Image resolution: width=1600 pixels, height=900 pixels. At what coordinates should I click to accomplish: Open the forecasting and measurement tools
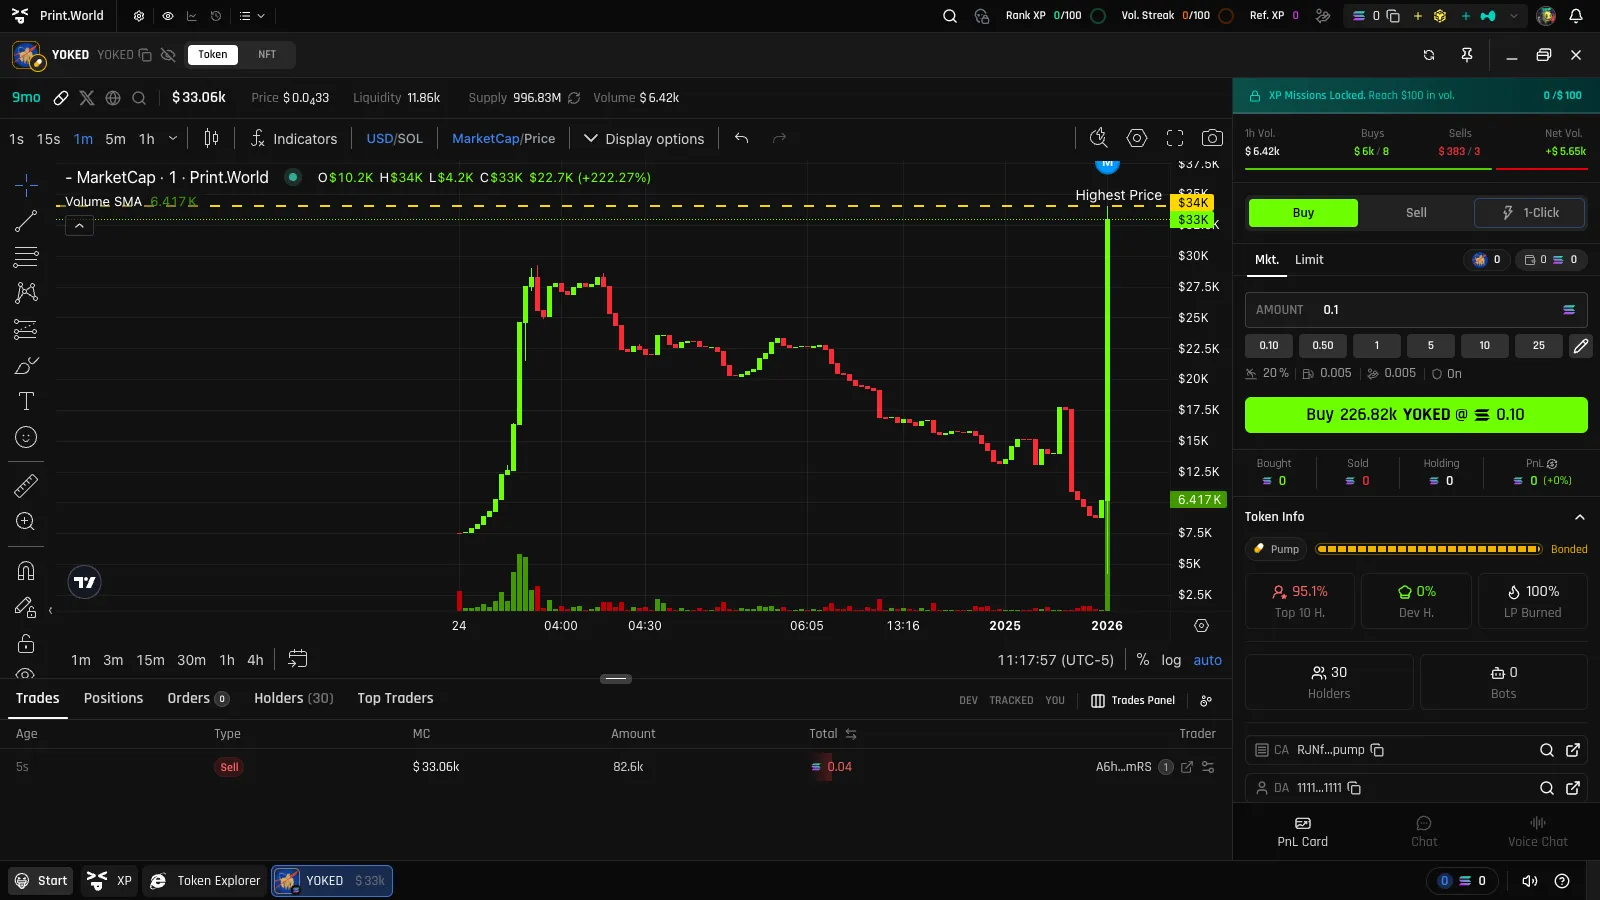click(26, 329)
